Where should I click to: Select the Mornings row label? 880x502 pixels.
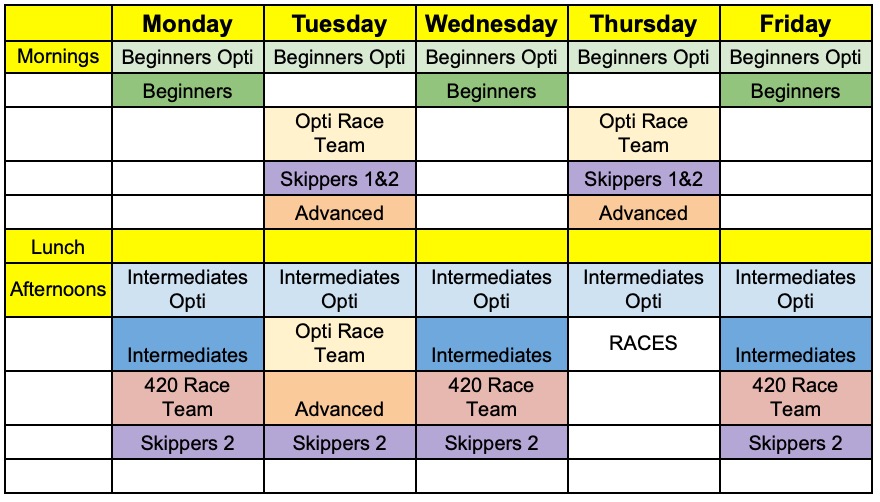(x=58, y=57)
